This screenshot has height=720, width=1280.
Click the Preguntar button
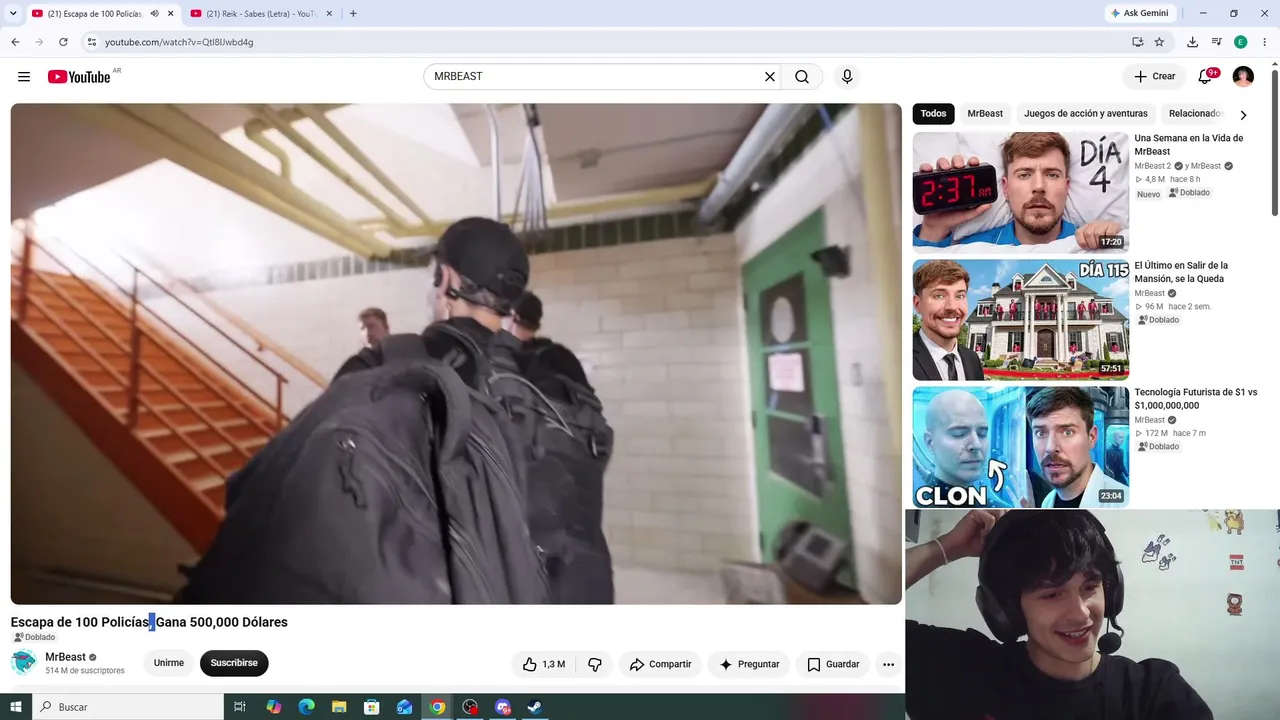(x=749, y=664)
